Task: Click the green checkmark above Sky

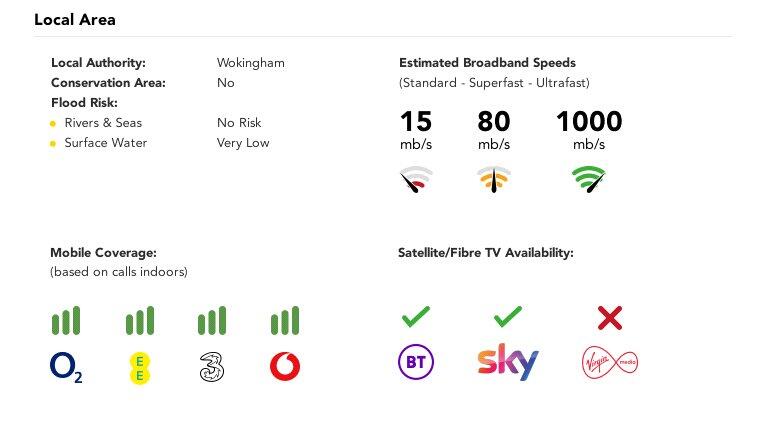Action: [508, 318]
